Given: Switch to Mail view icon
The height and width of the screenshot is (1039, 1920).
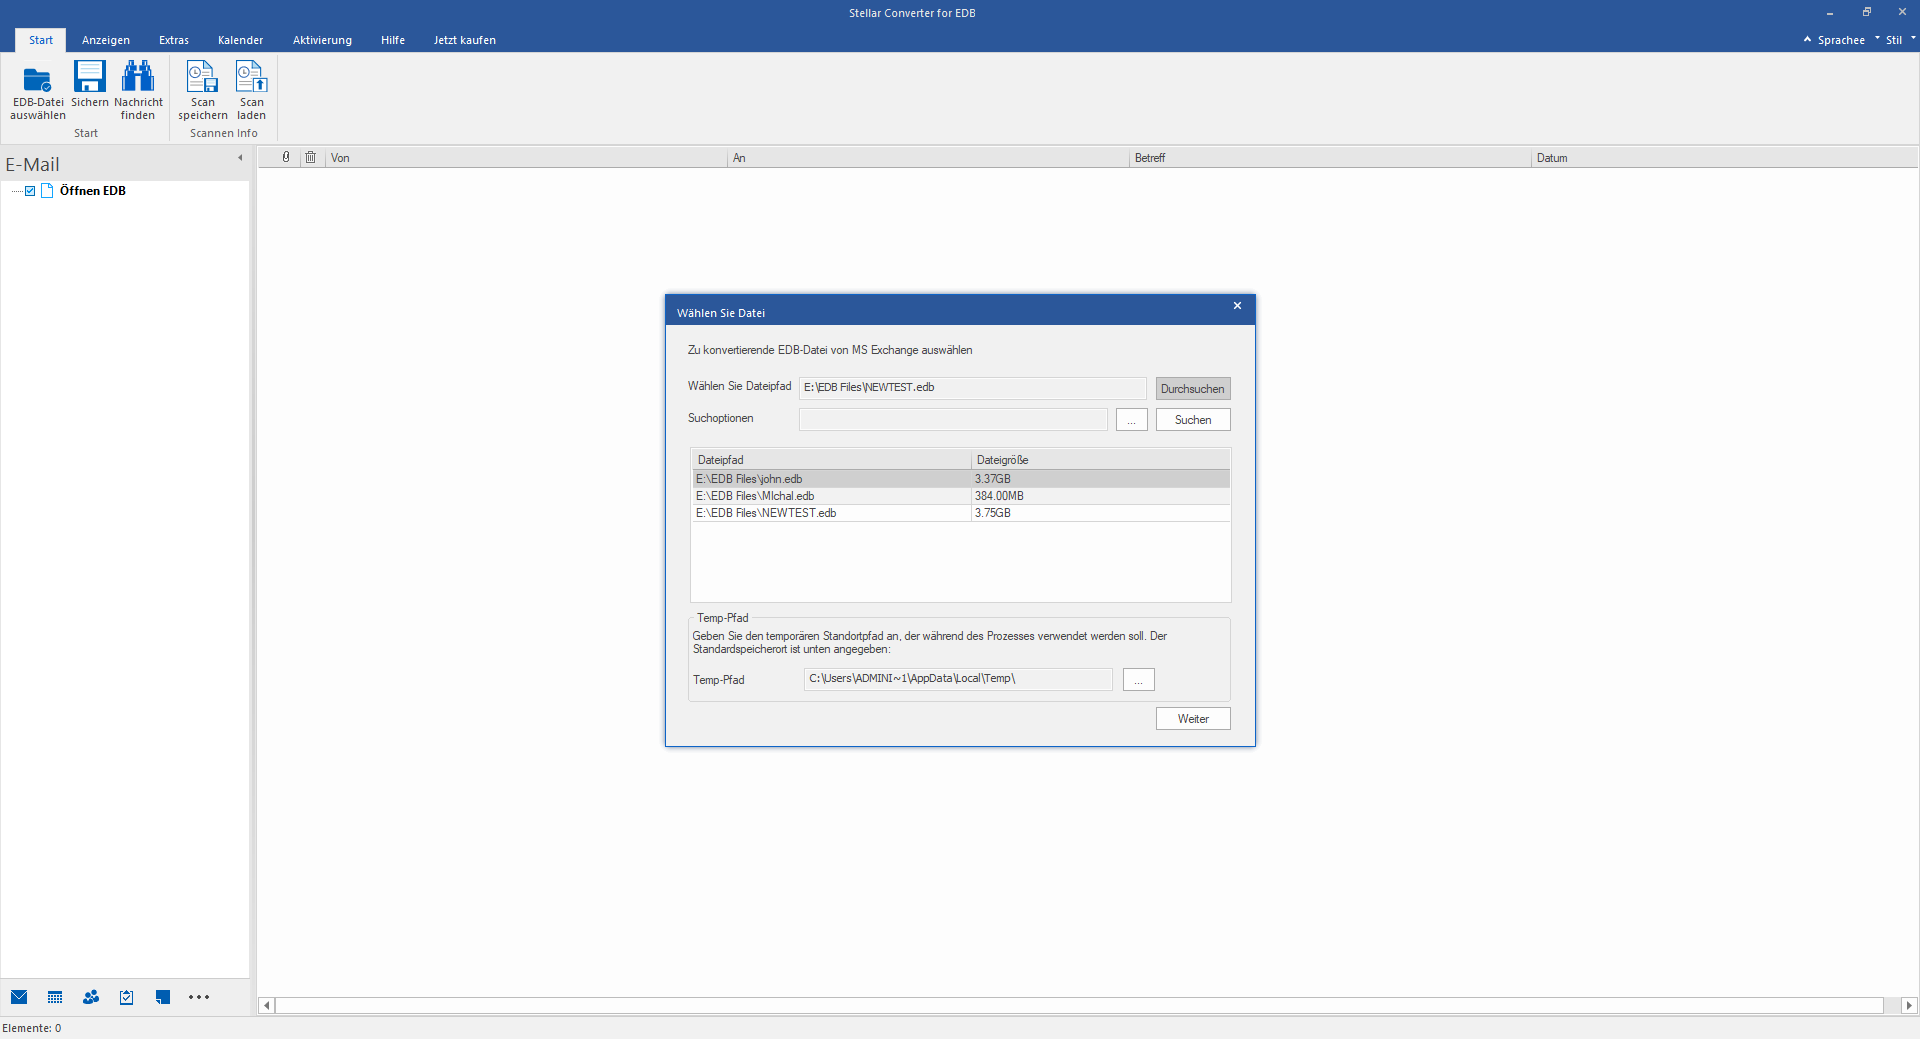Looking at the screenshot, I should (19, 997).
